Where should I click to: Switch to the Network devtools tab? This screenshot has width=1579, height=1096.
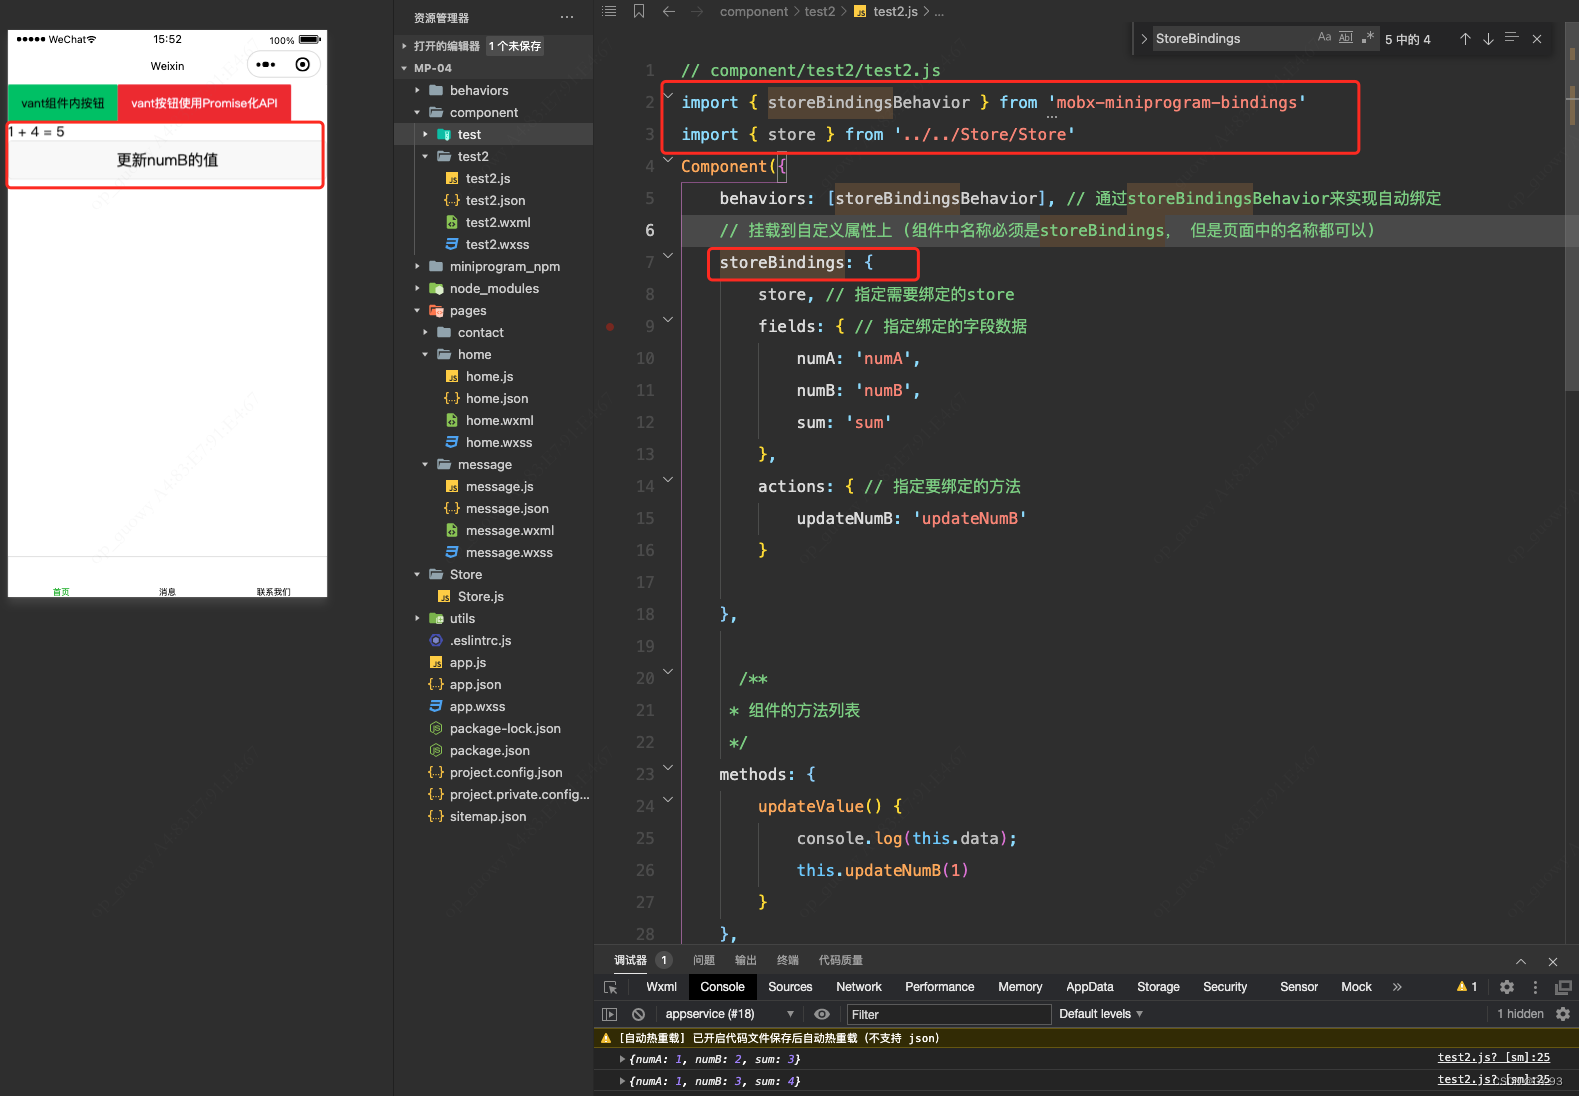(859, 987)
